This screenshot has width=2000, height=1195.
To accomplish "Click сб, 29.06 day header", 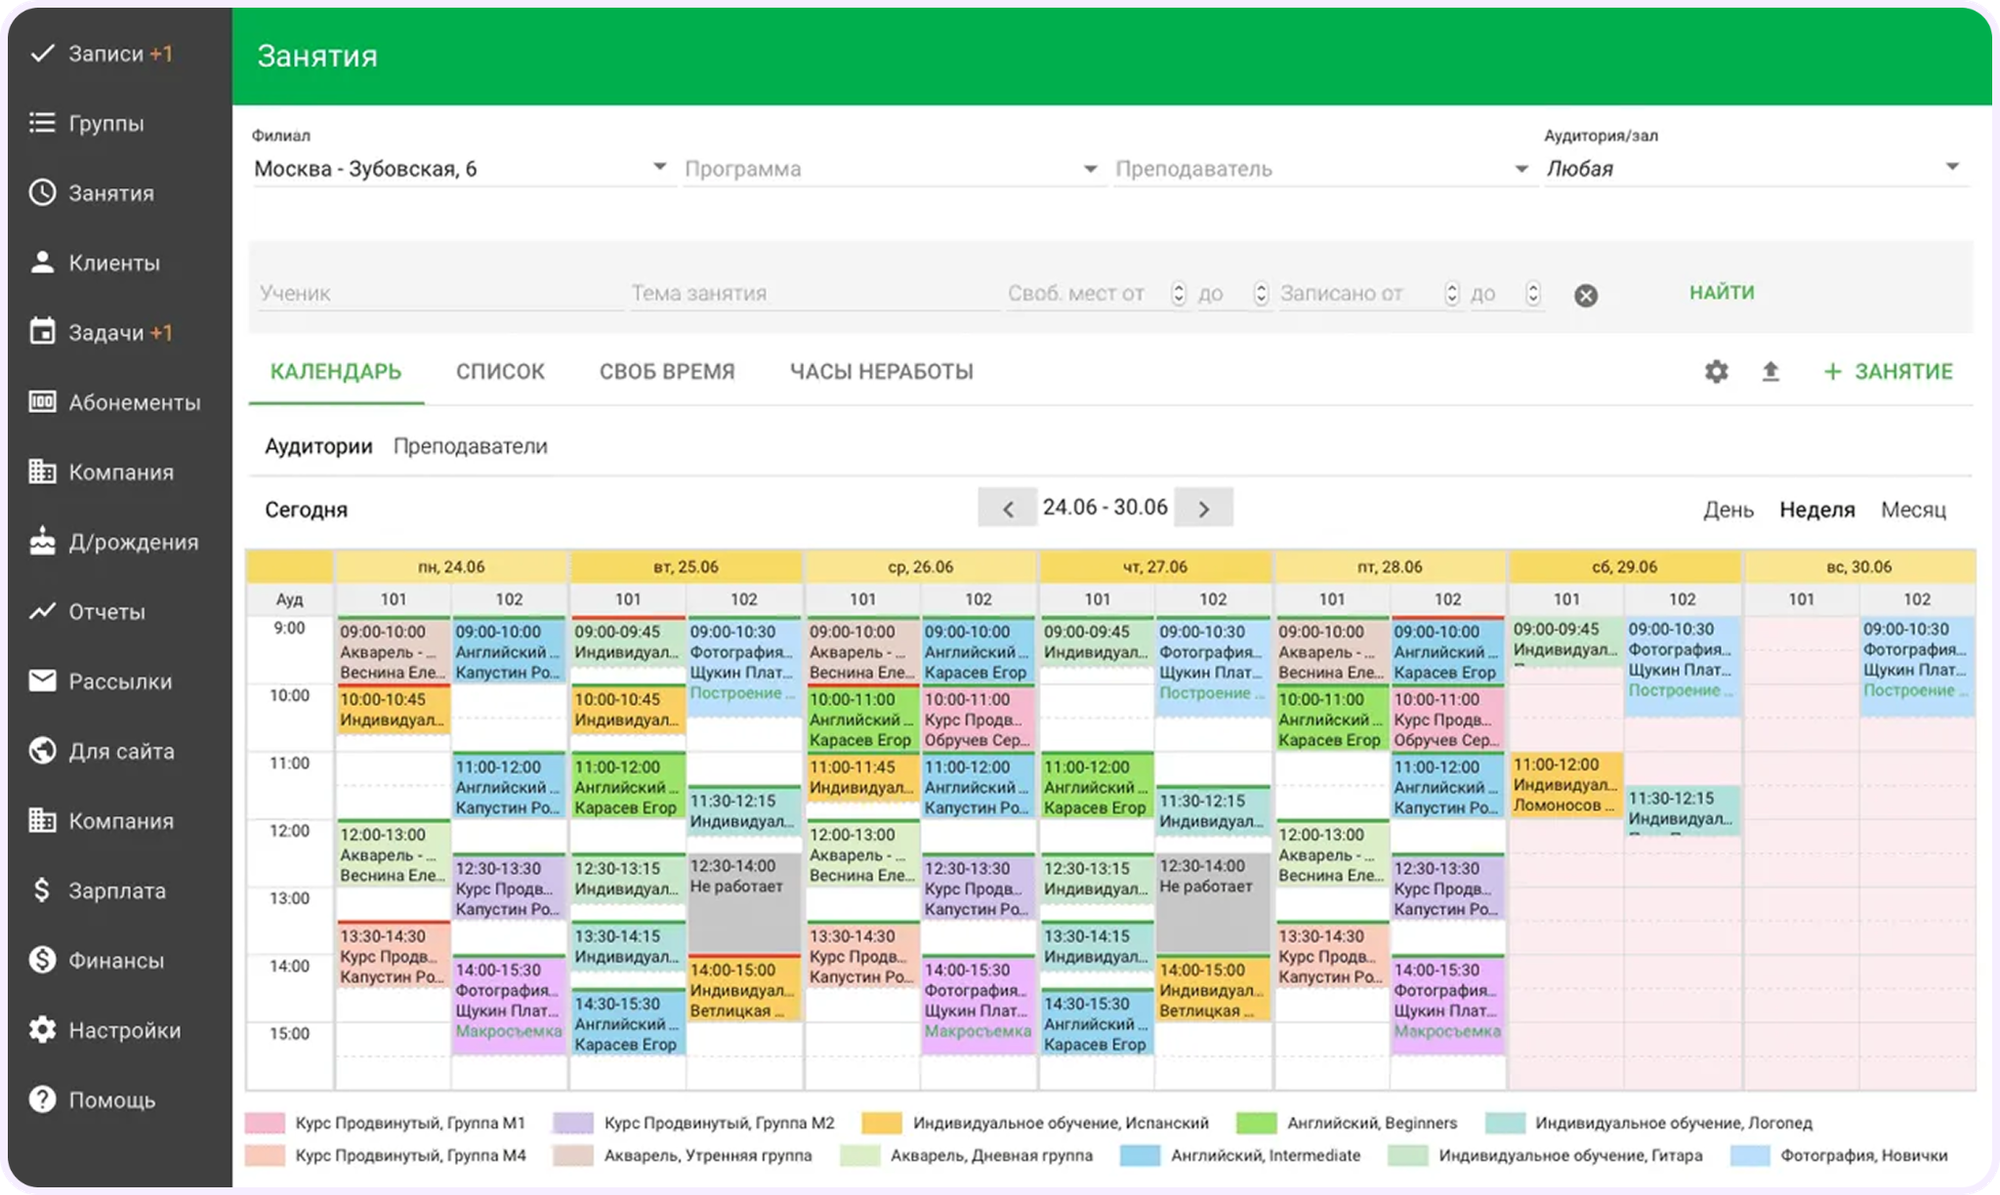I will pyautogui.click(x=1624, y=567).
